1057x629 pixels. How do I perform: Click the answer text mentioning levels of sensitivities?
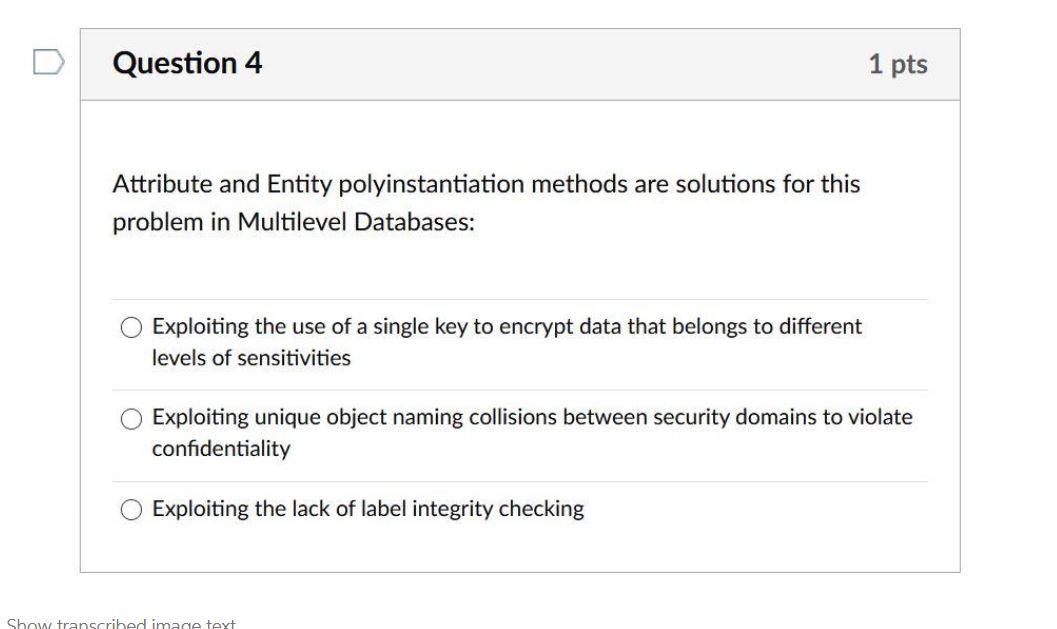pos(250,356)
